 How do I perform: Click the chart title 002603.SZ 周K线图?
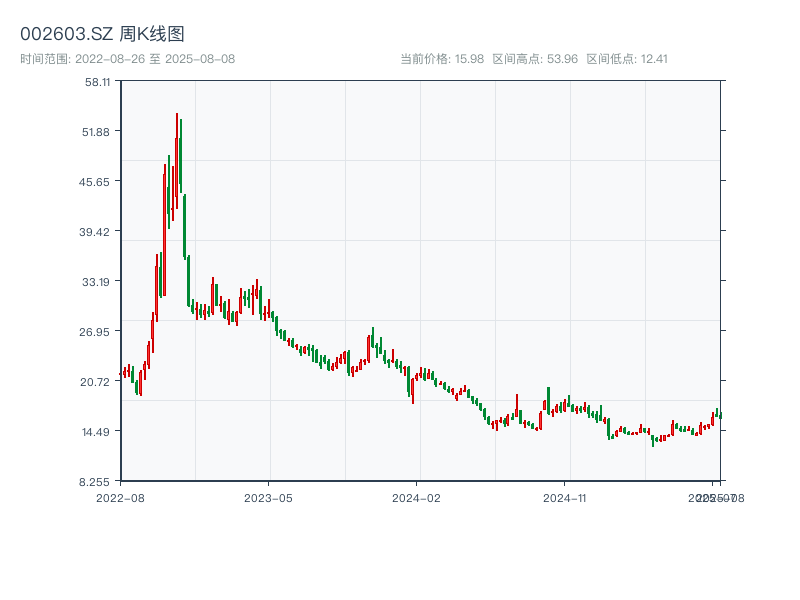(102, 34)
